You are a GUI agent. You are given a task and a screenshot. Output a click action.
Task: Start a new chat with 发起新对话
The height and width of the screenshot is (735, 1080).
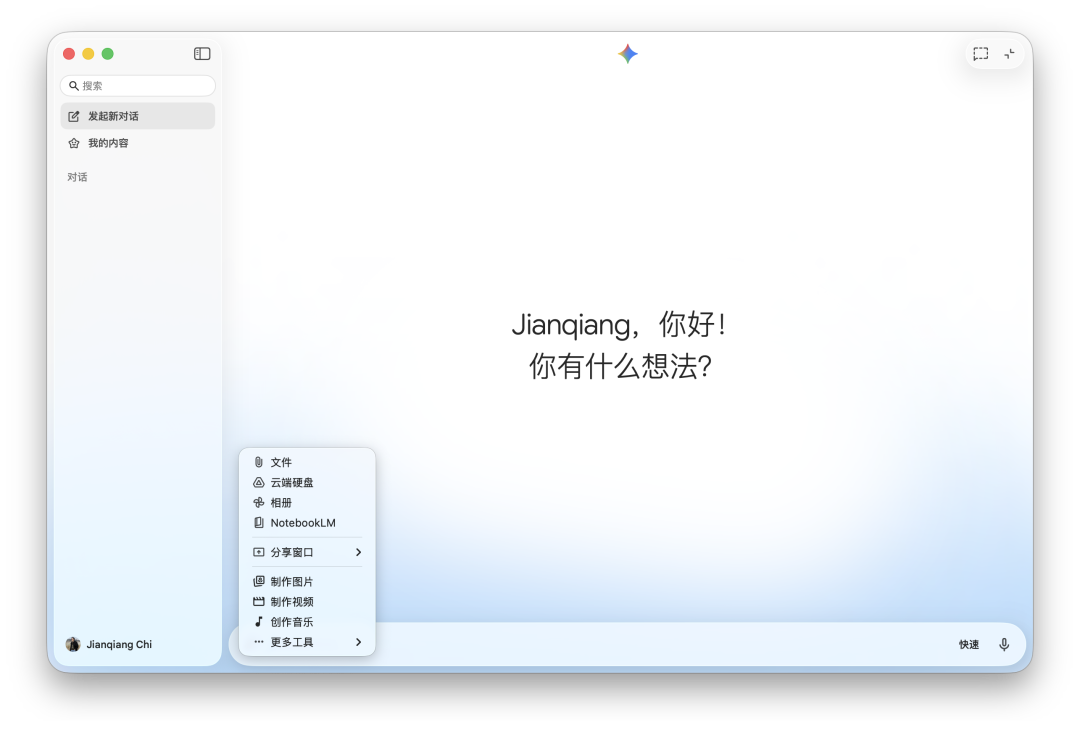click(x=138, y=116)
